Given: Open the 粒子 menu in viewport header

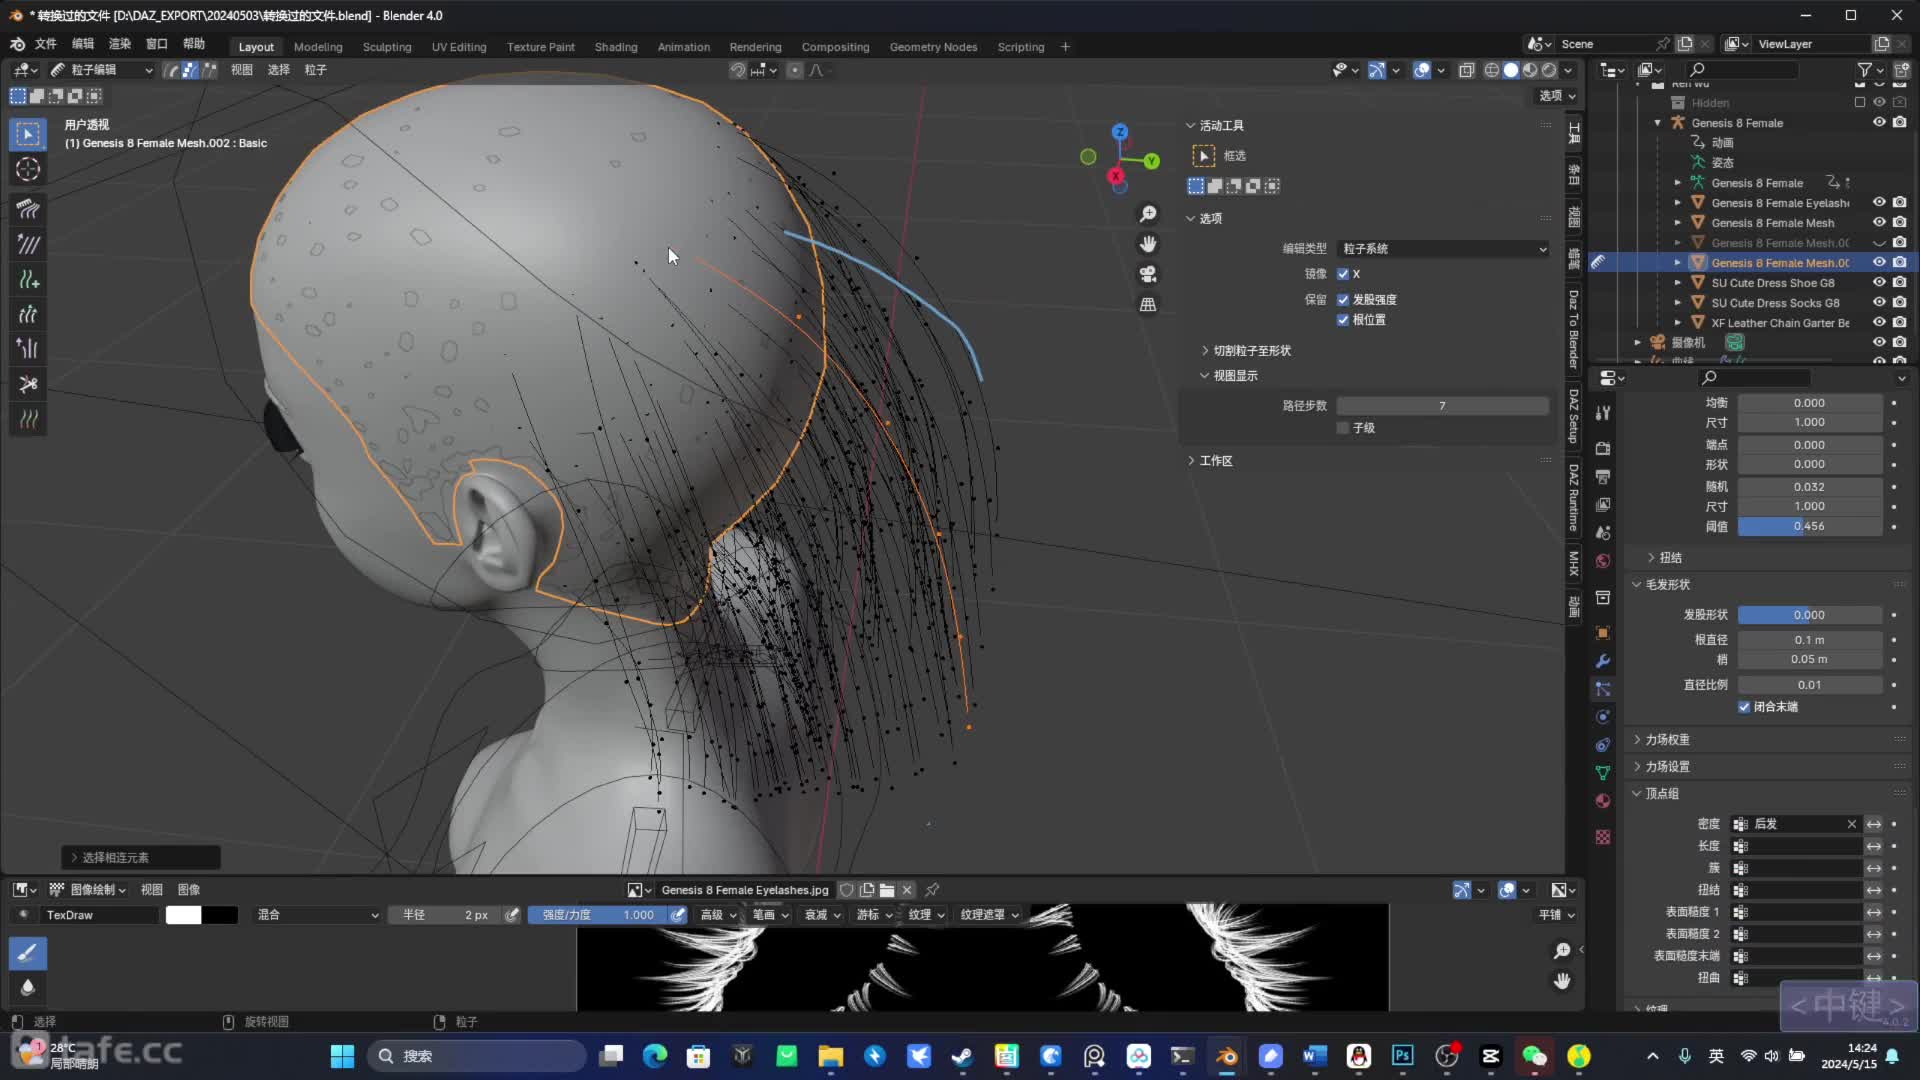Looking at the screenshot, I should [316, 70].
